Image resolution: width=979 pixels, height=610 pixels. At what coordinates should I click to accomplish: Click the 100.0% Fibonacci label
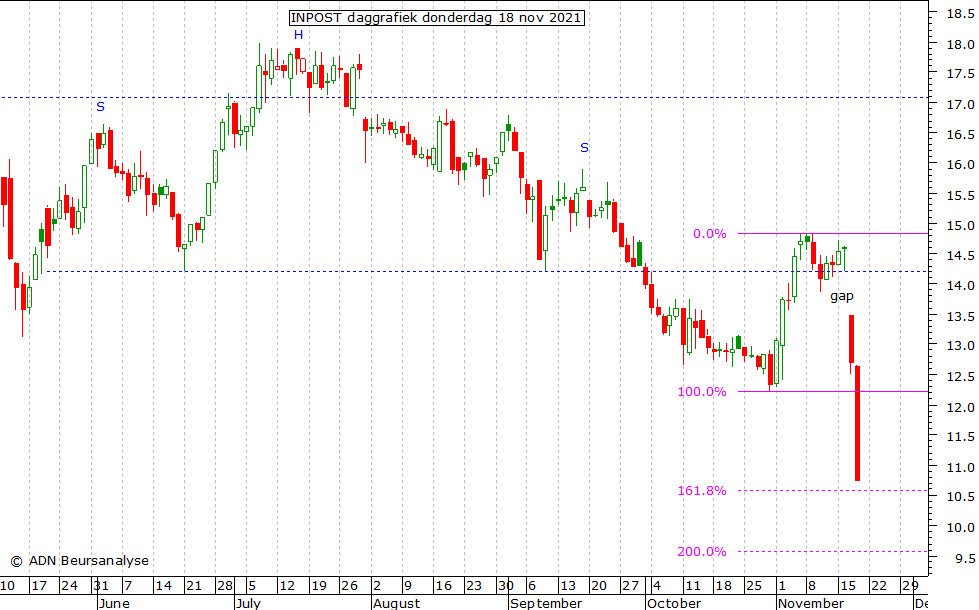702,391
